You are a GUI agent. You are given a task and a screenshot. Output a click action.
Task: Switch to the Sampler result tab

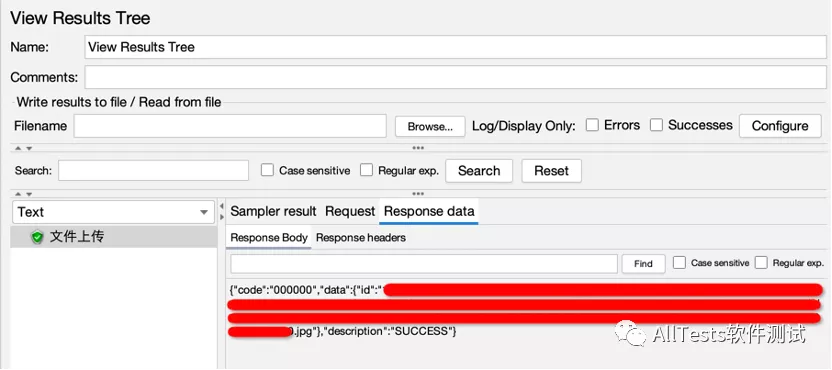pyautogui.click(x=273, y=211)
